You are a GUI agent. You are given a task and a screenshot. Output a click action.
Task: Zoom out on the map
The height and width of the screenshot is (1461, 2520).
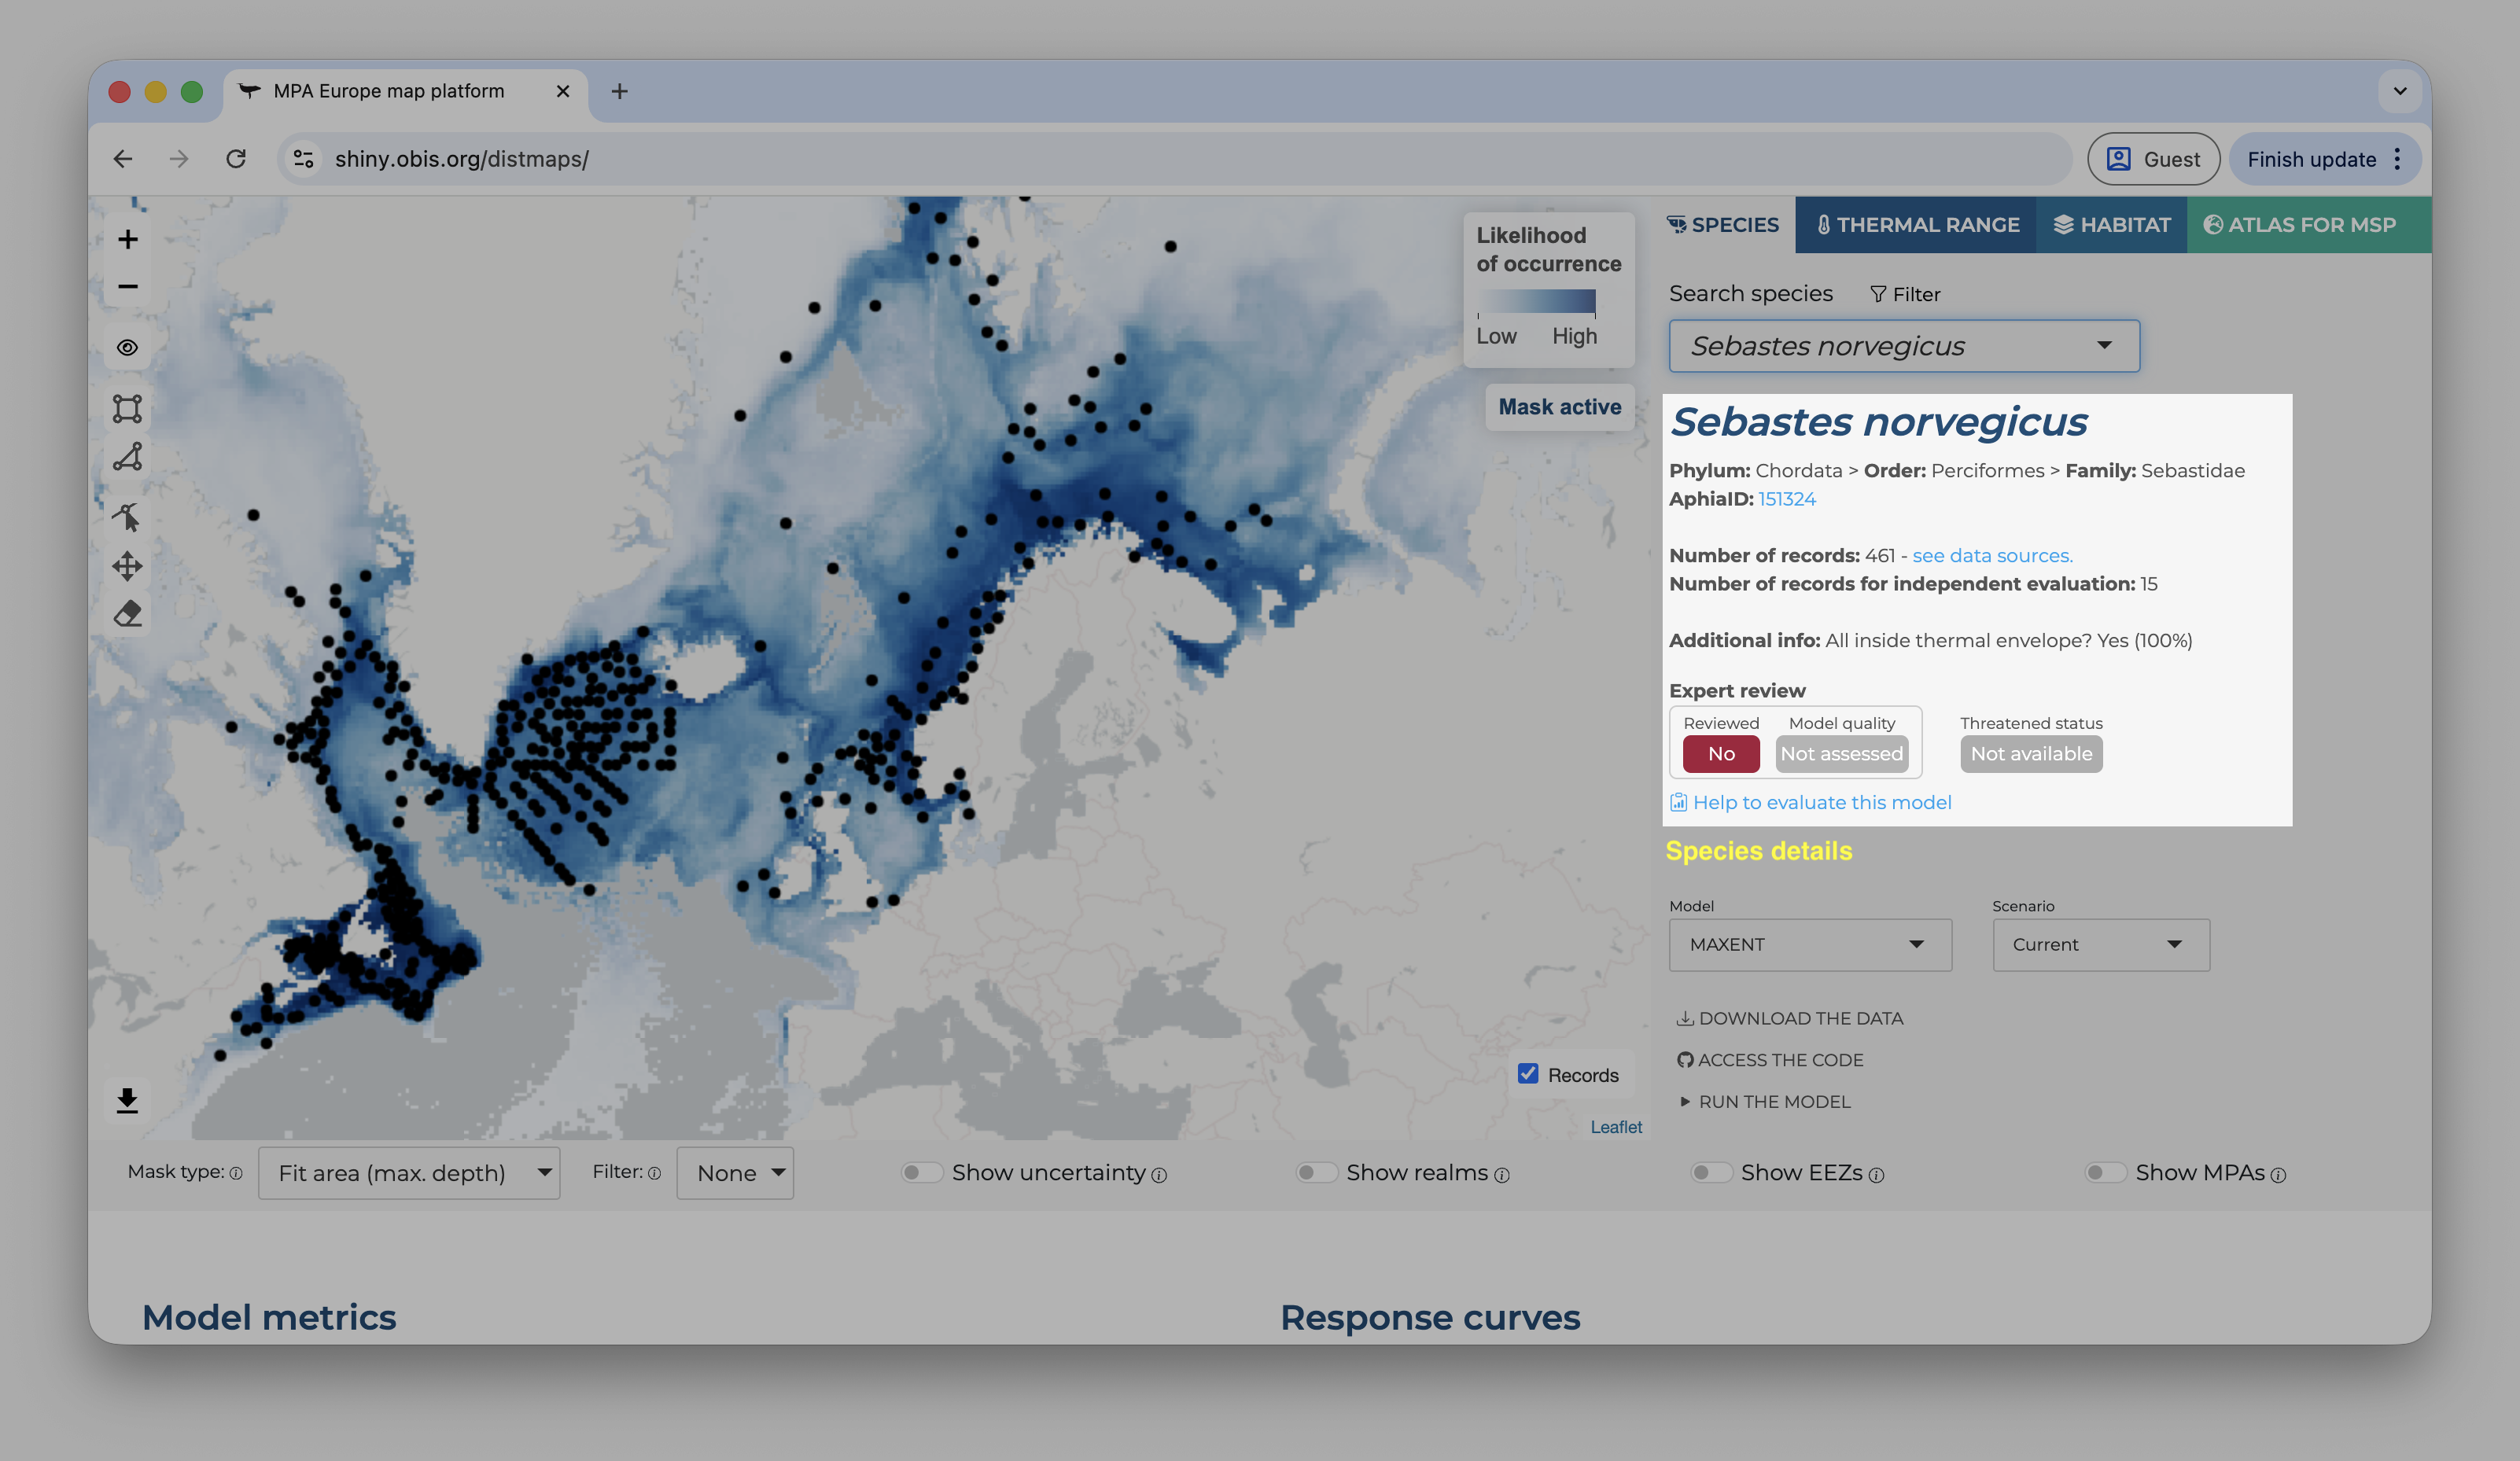point(127,286)
